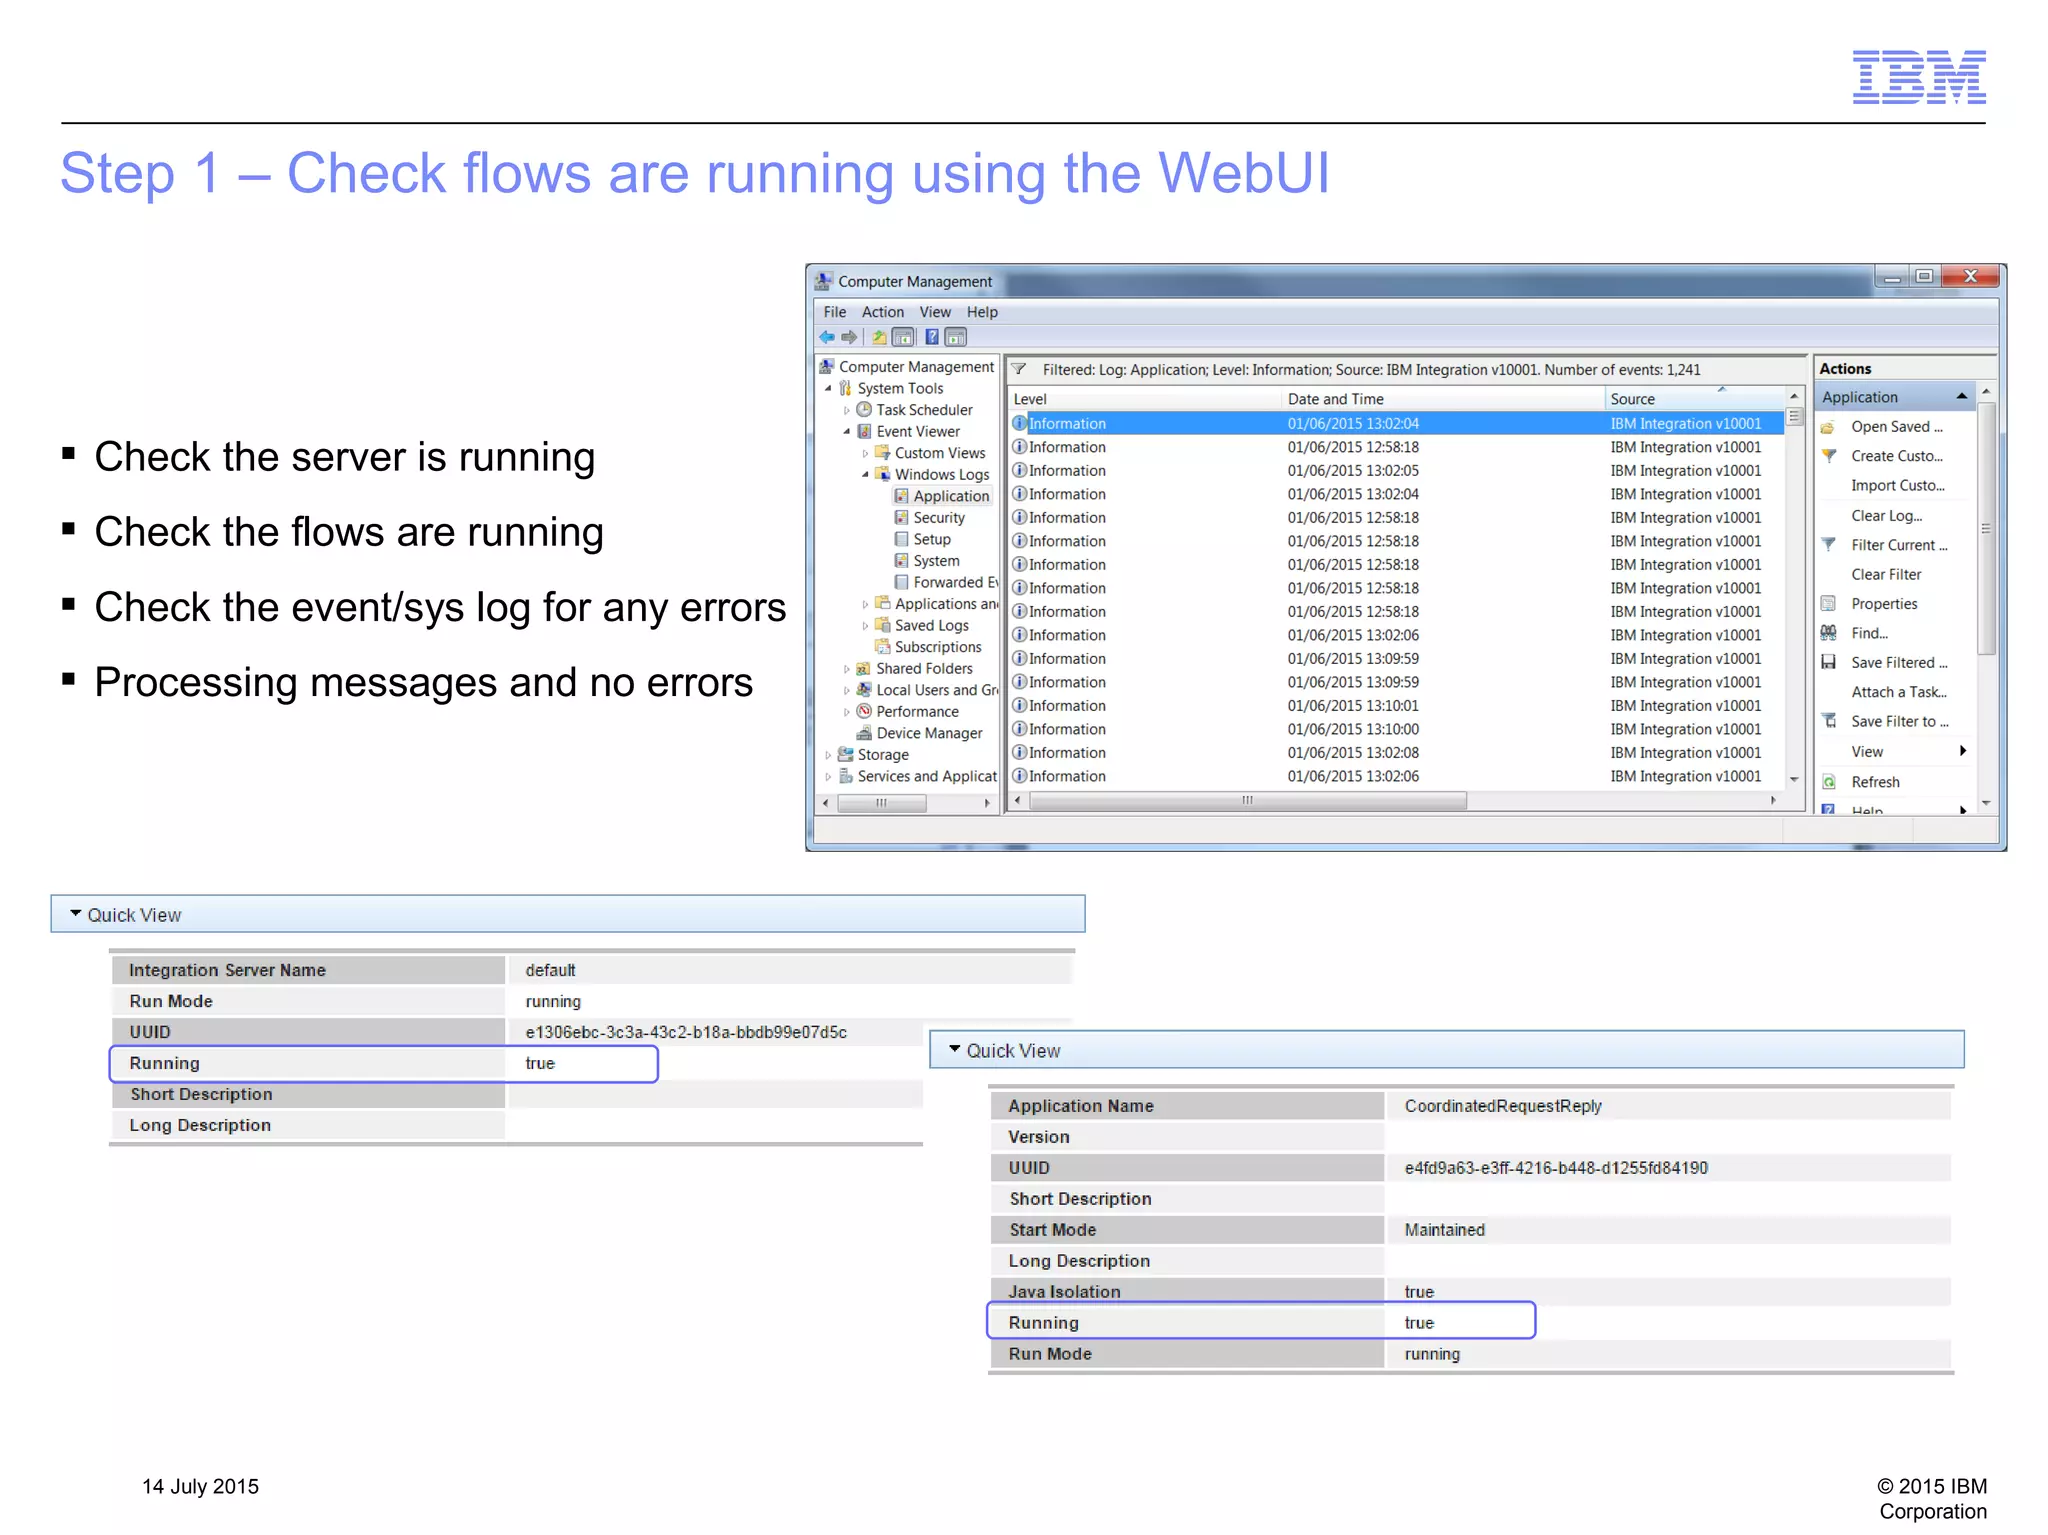Open the File menu
2048x1535 pixels.
click(835, 312)
